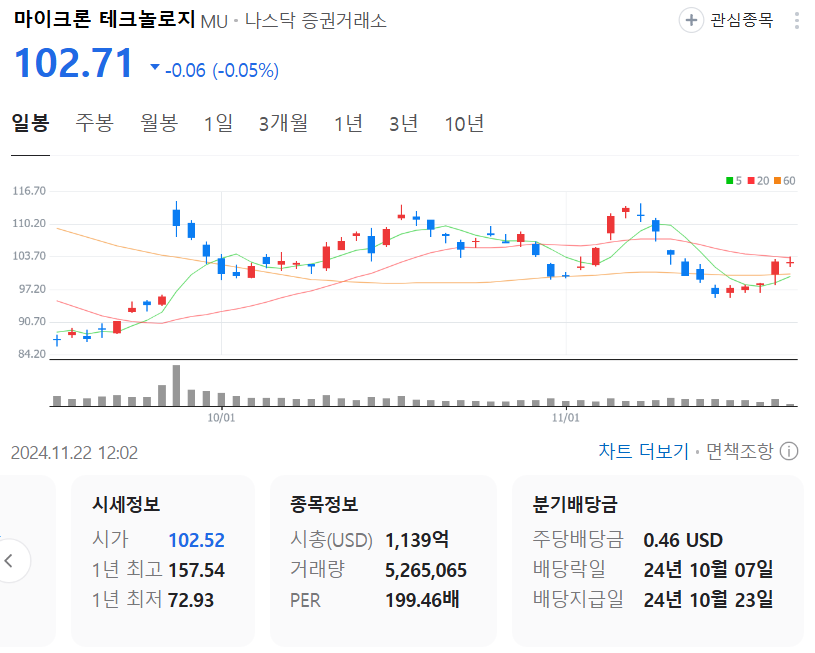
Task: Click the 1년 최저 value 72.93
Action: (x=191, y=600)
